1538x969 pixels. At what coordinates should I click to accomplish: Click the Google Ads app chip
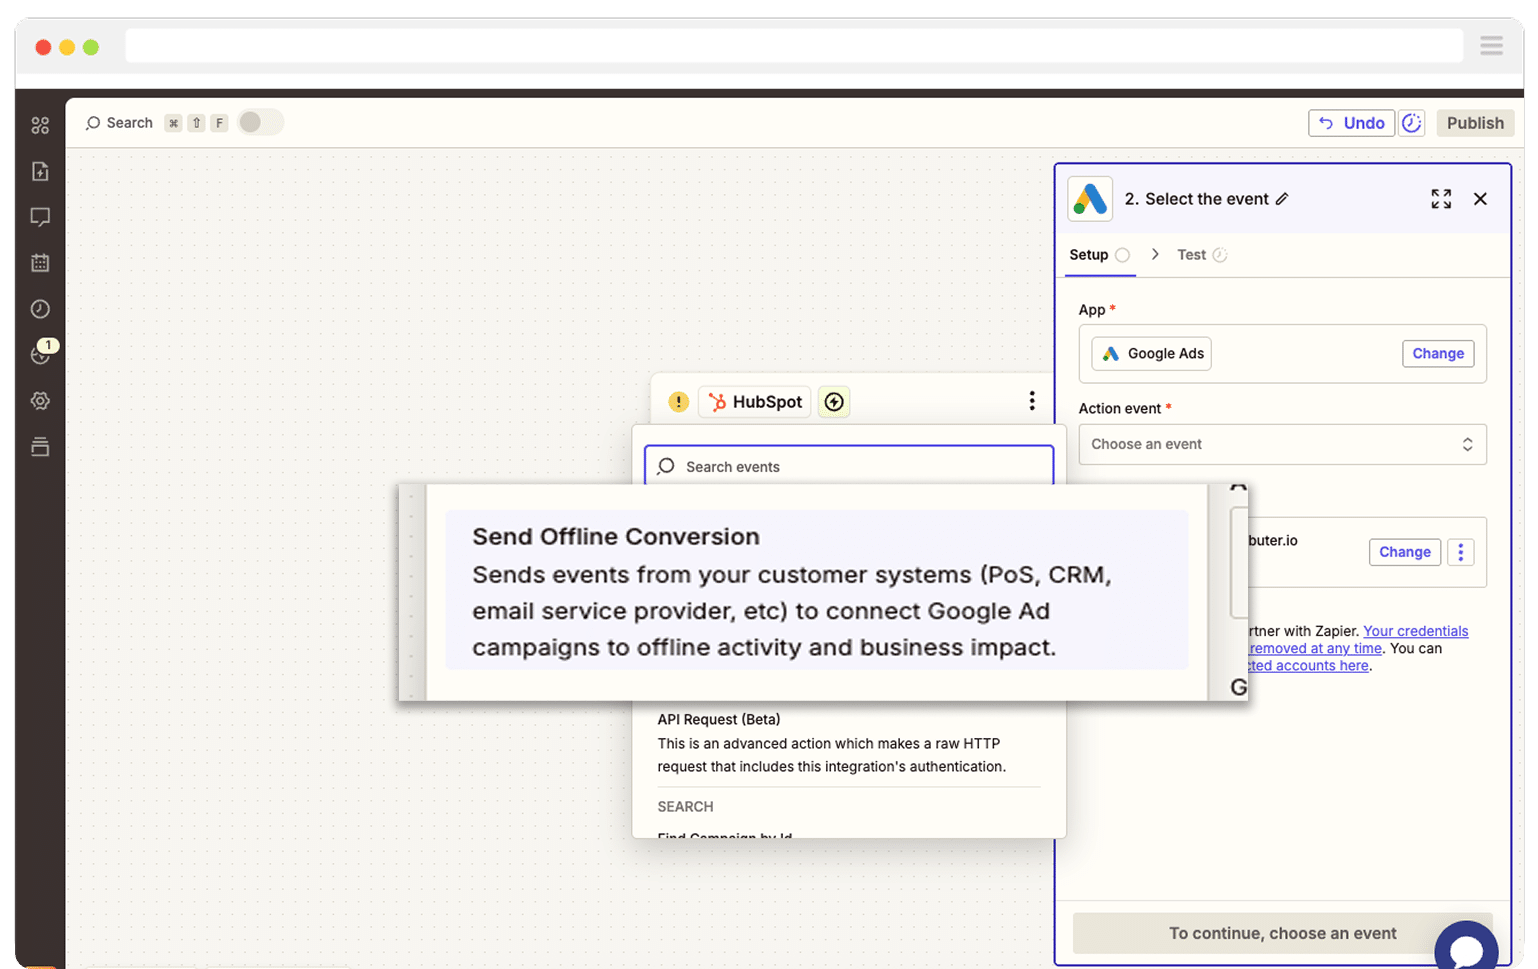[x=1151, y=354]
